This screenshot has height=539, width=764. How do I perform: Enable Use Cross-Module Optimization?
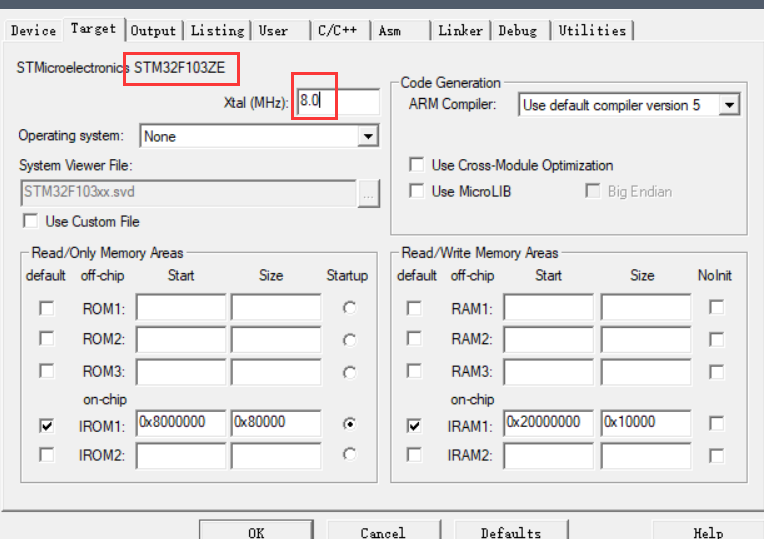(x=417, y=165)
